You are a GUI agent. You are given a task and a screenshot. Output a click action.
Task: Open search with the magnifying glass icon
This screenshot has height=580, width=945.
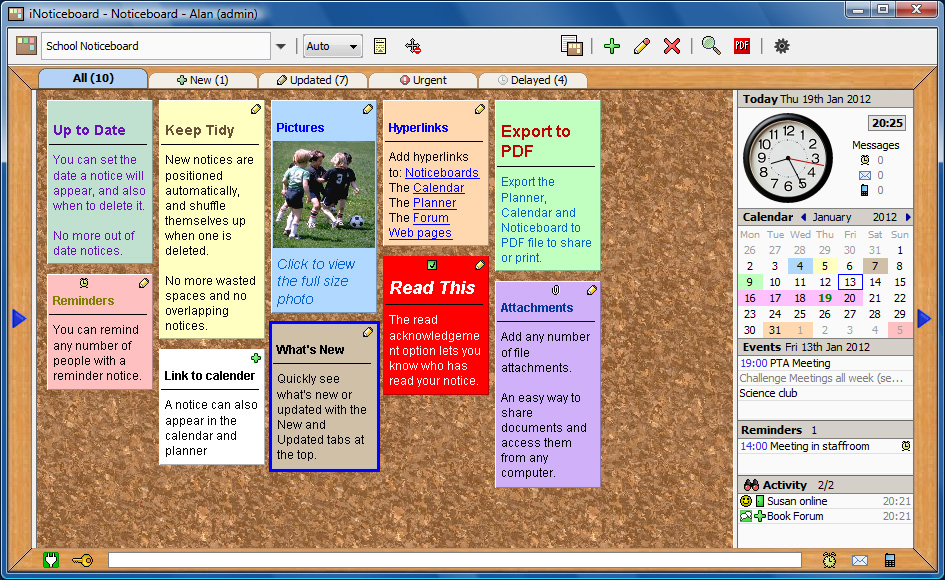pos(711,46)
